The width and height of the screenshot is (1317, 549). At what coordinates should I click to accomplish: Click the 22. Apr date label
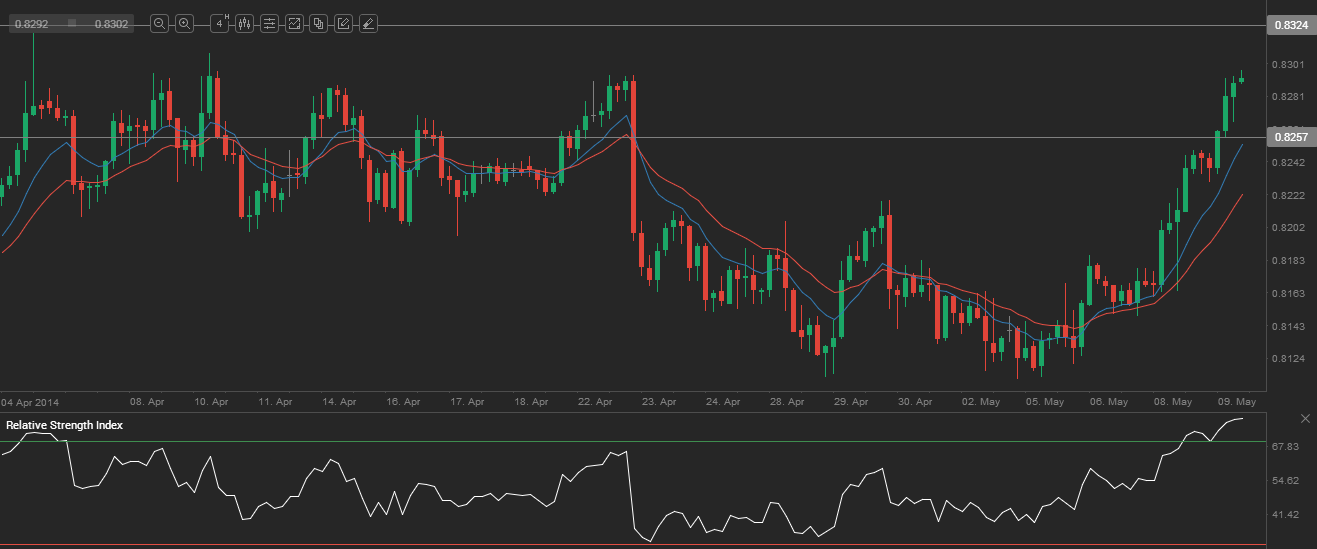(x=596, y=401)
